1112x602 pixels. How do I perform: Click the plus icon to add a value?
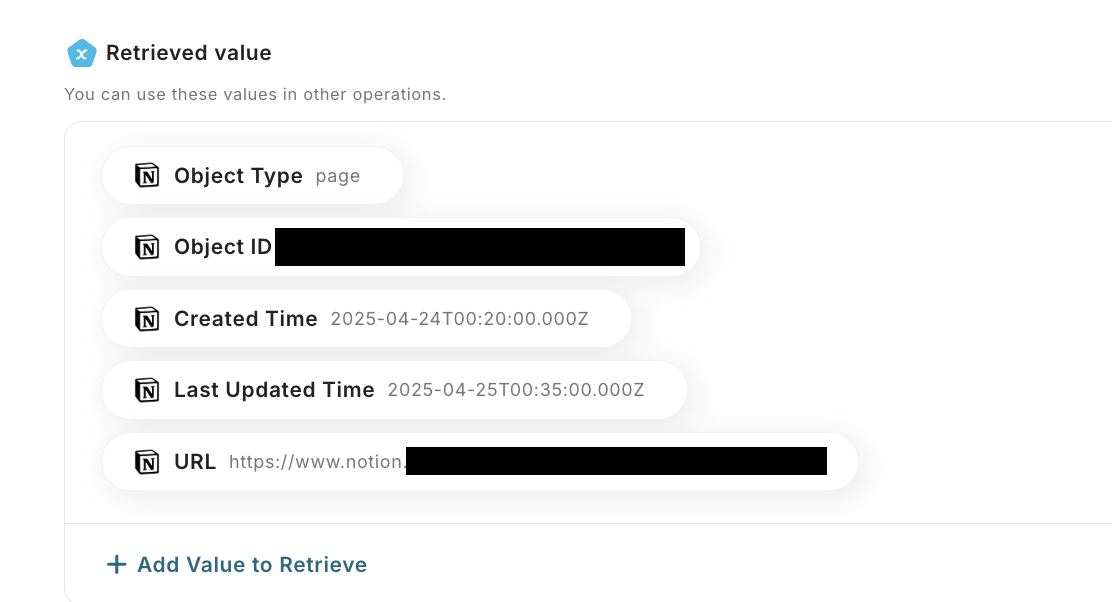[117, 565]
